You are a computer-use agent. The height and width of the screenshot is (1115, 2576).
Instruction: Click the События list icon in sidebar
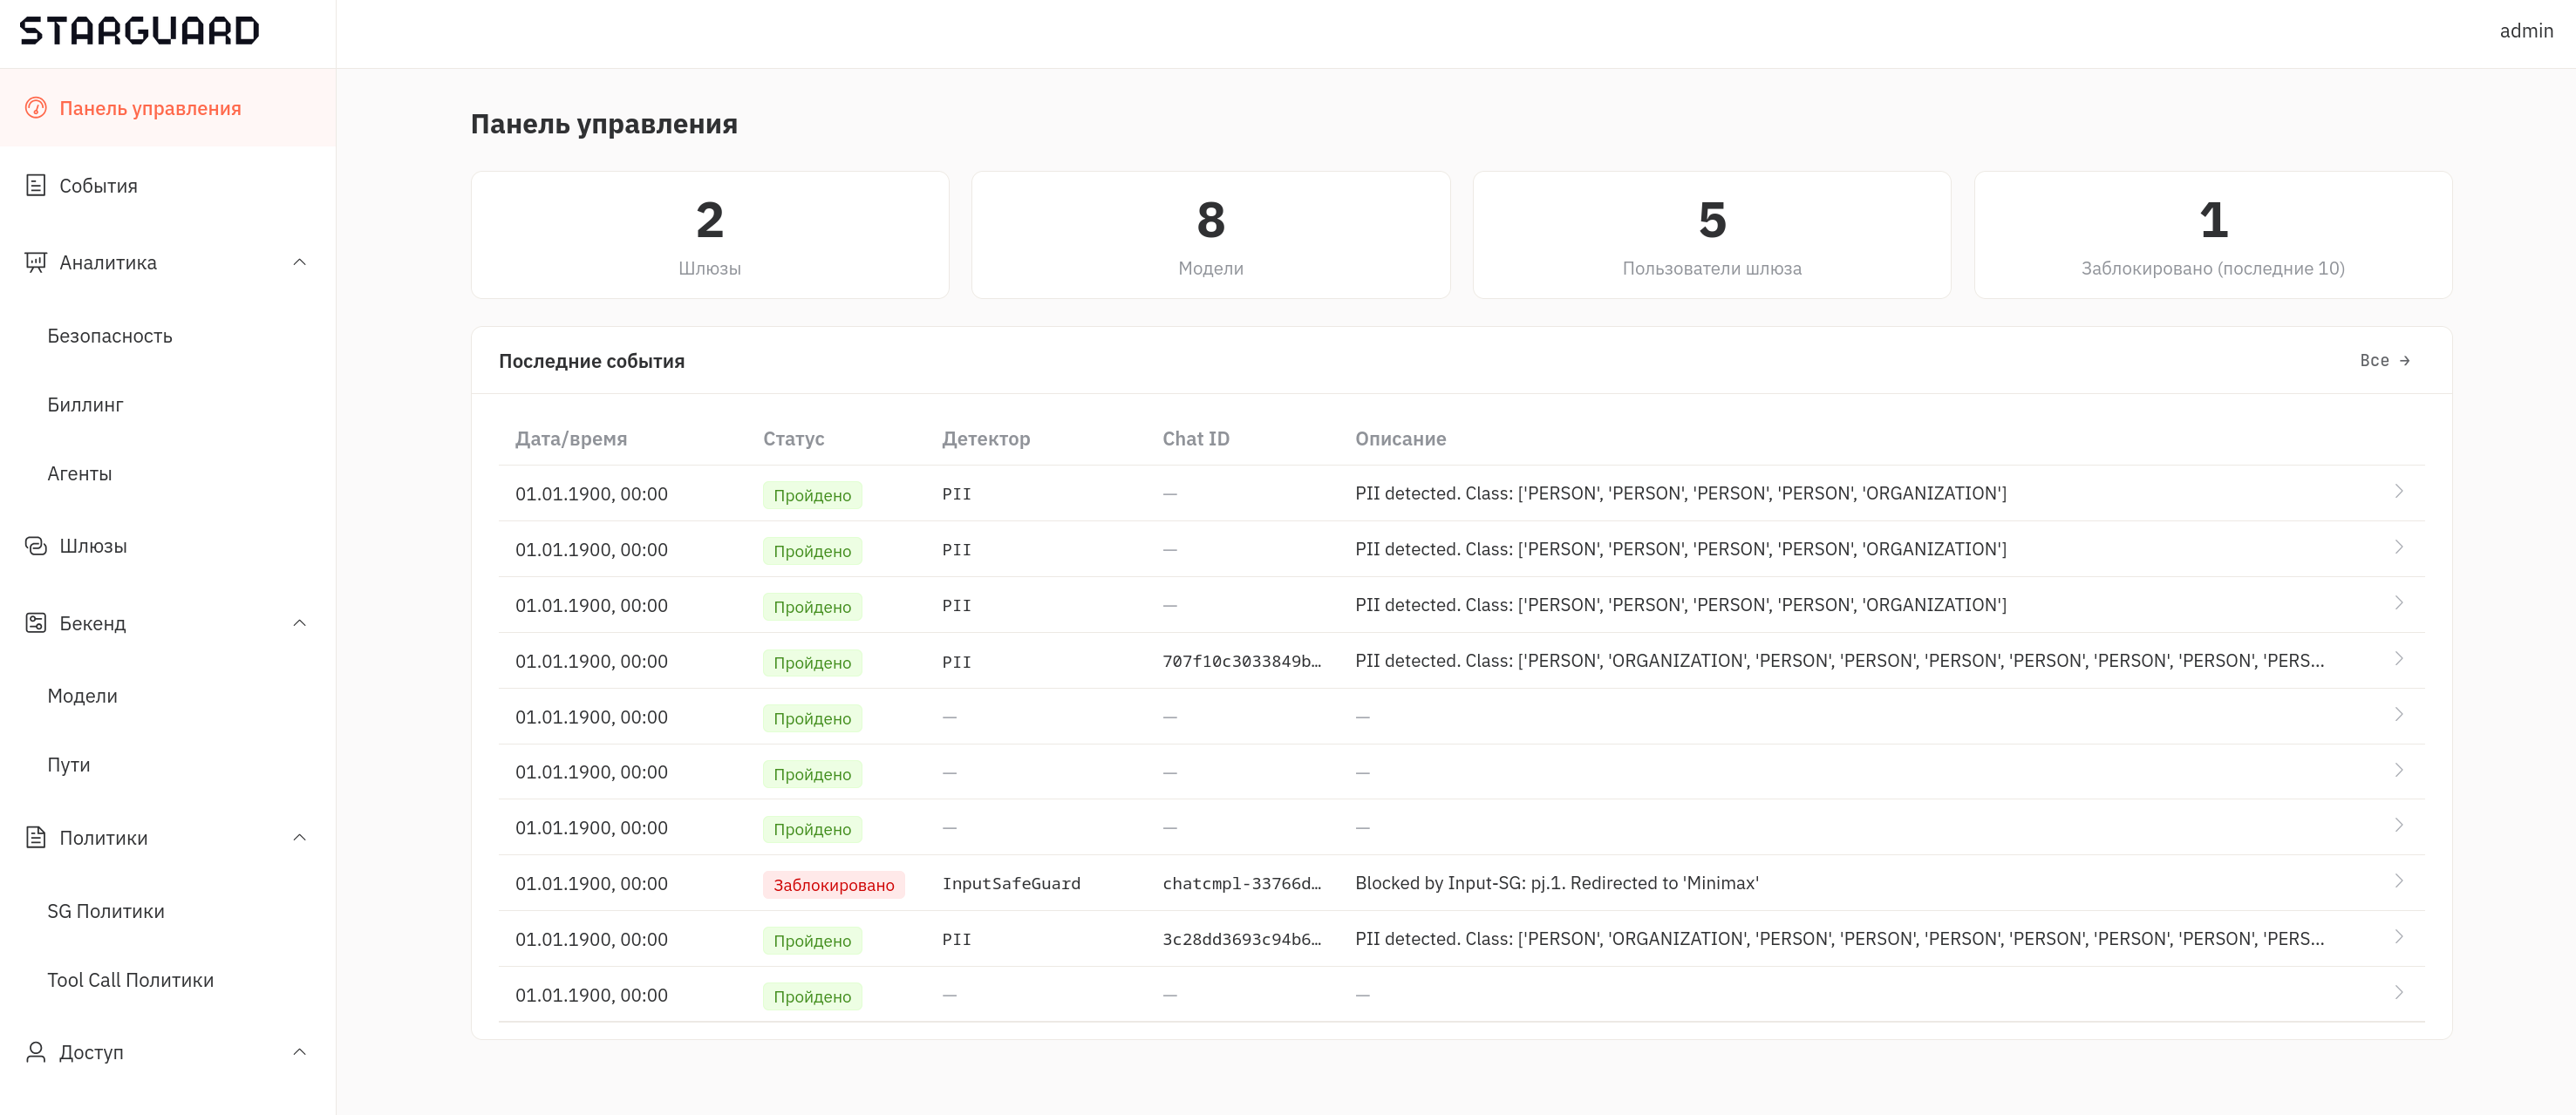pyautogui.click(x=36, y=185)
